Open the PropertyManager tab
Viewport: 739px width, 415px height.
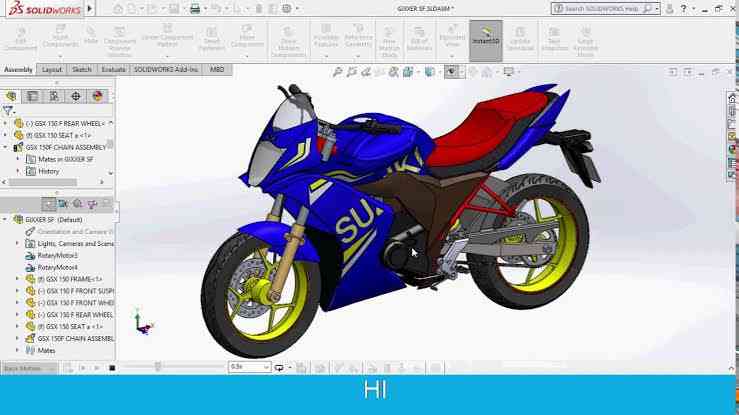pos(33,97)
